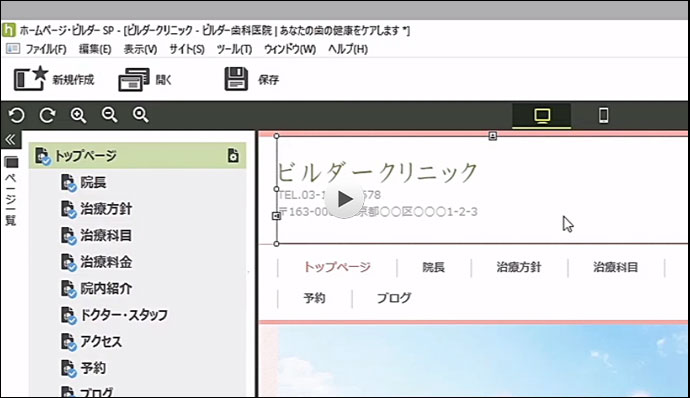Open the ファイル(F) menu
The height and width of the screenshot is (398, 690).
46,49
